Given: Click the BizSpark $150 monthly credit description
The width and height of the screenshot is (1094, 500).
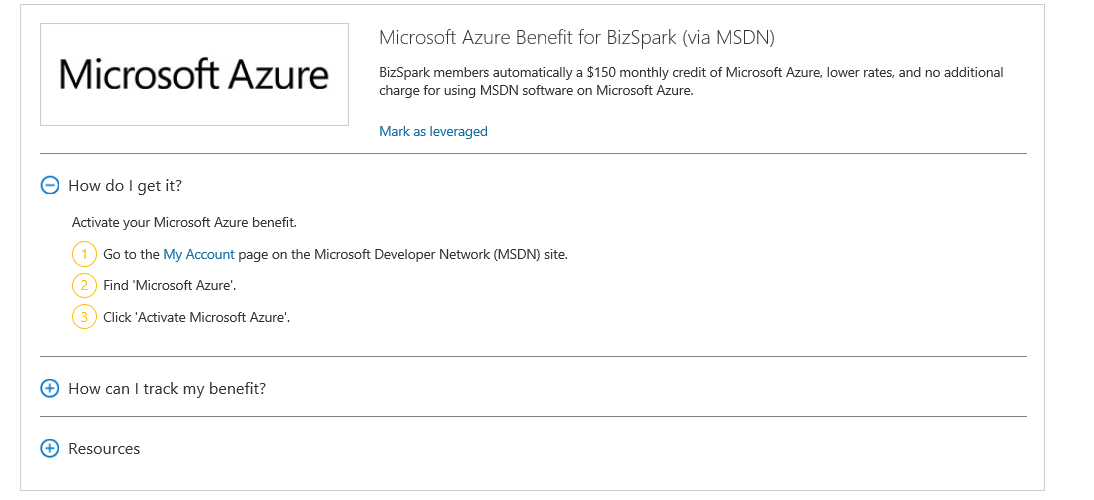Looking at the screenshot, I should click(x=691, y=82).
